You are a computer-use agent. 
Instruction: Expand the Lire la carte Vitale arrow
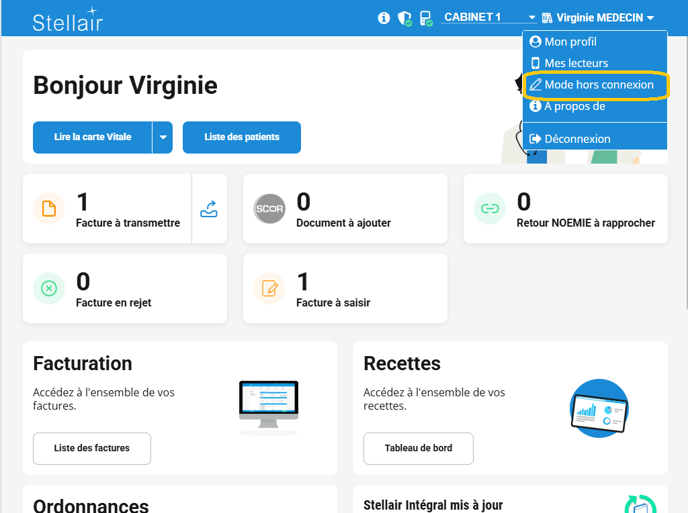click(x=163, y=137)
